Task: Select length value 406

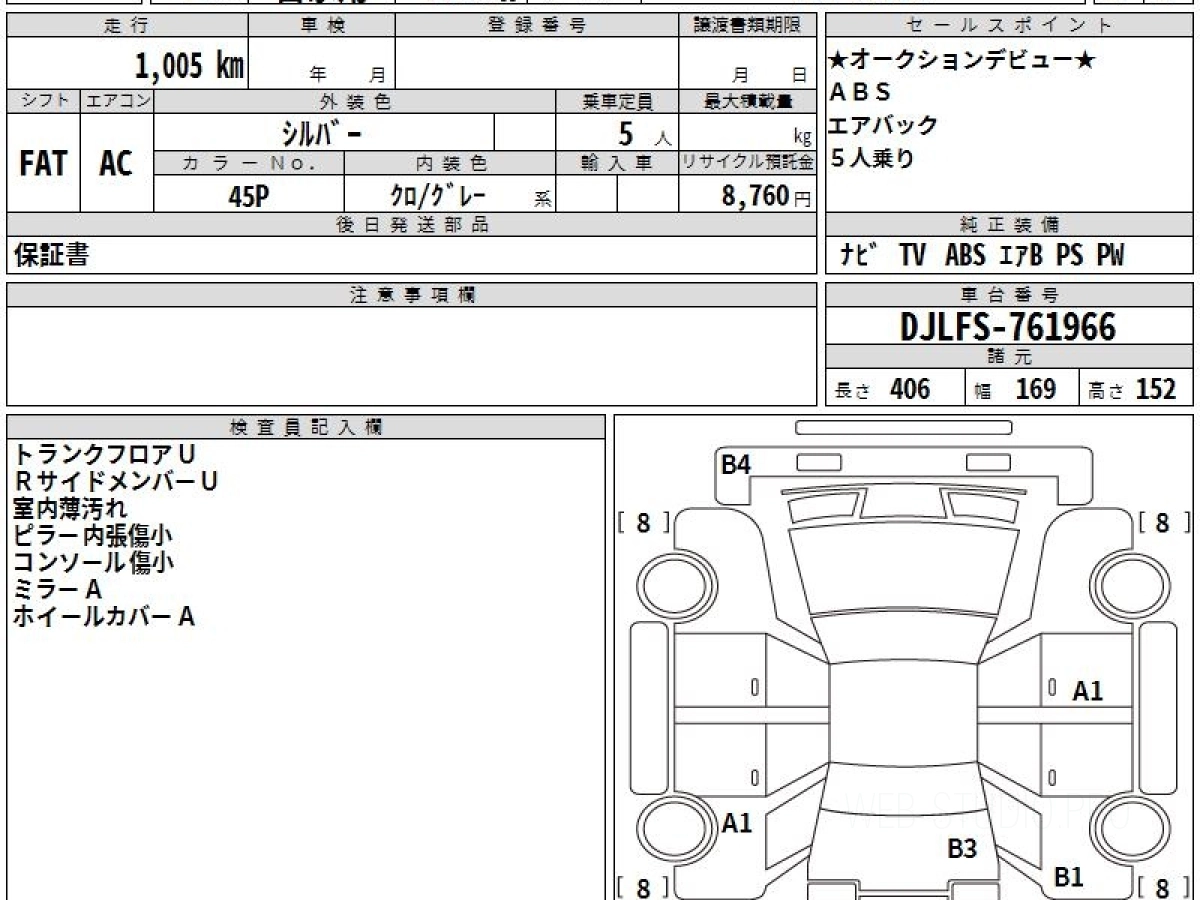Action: click(x=910, y=389)
